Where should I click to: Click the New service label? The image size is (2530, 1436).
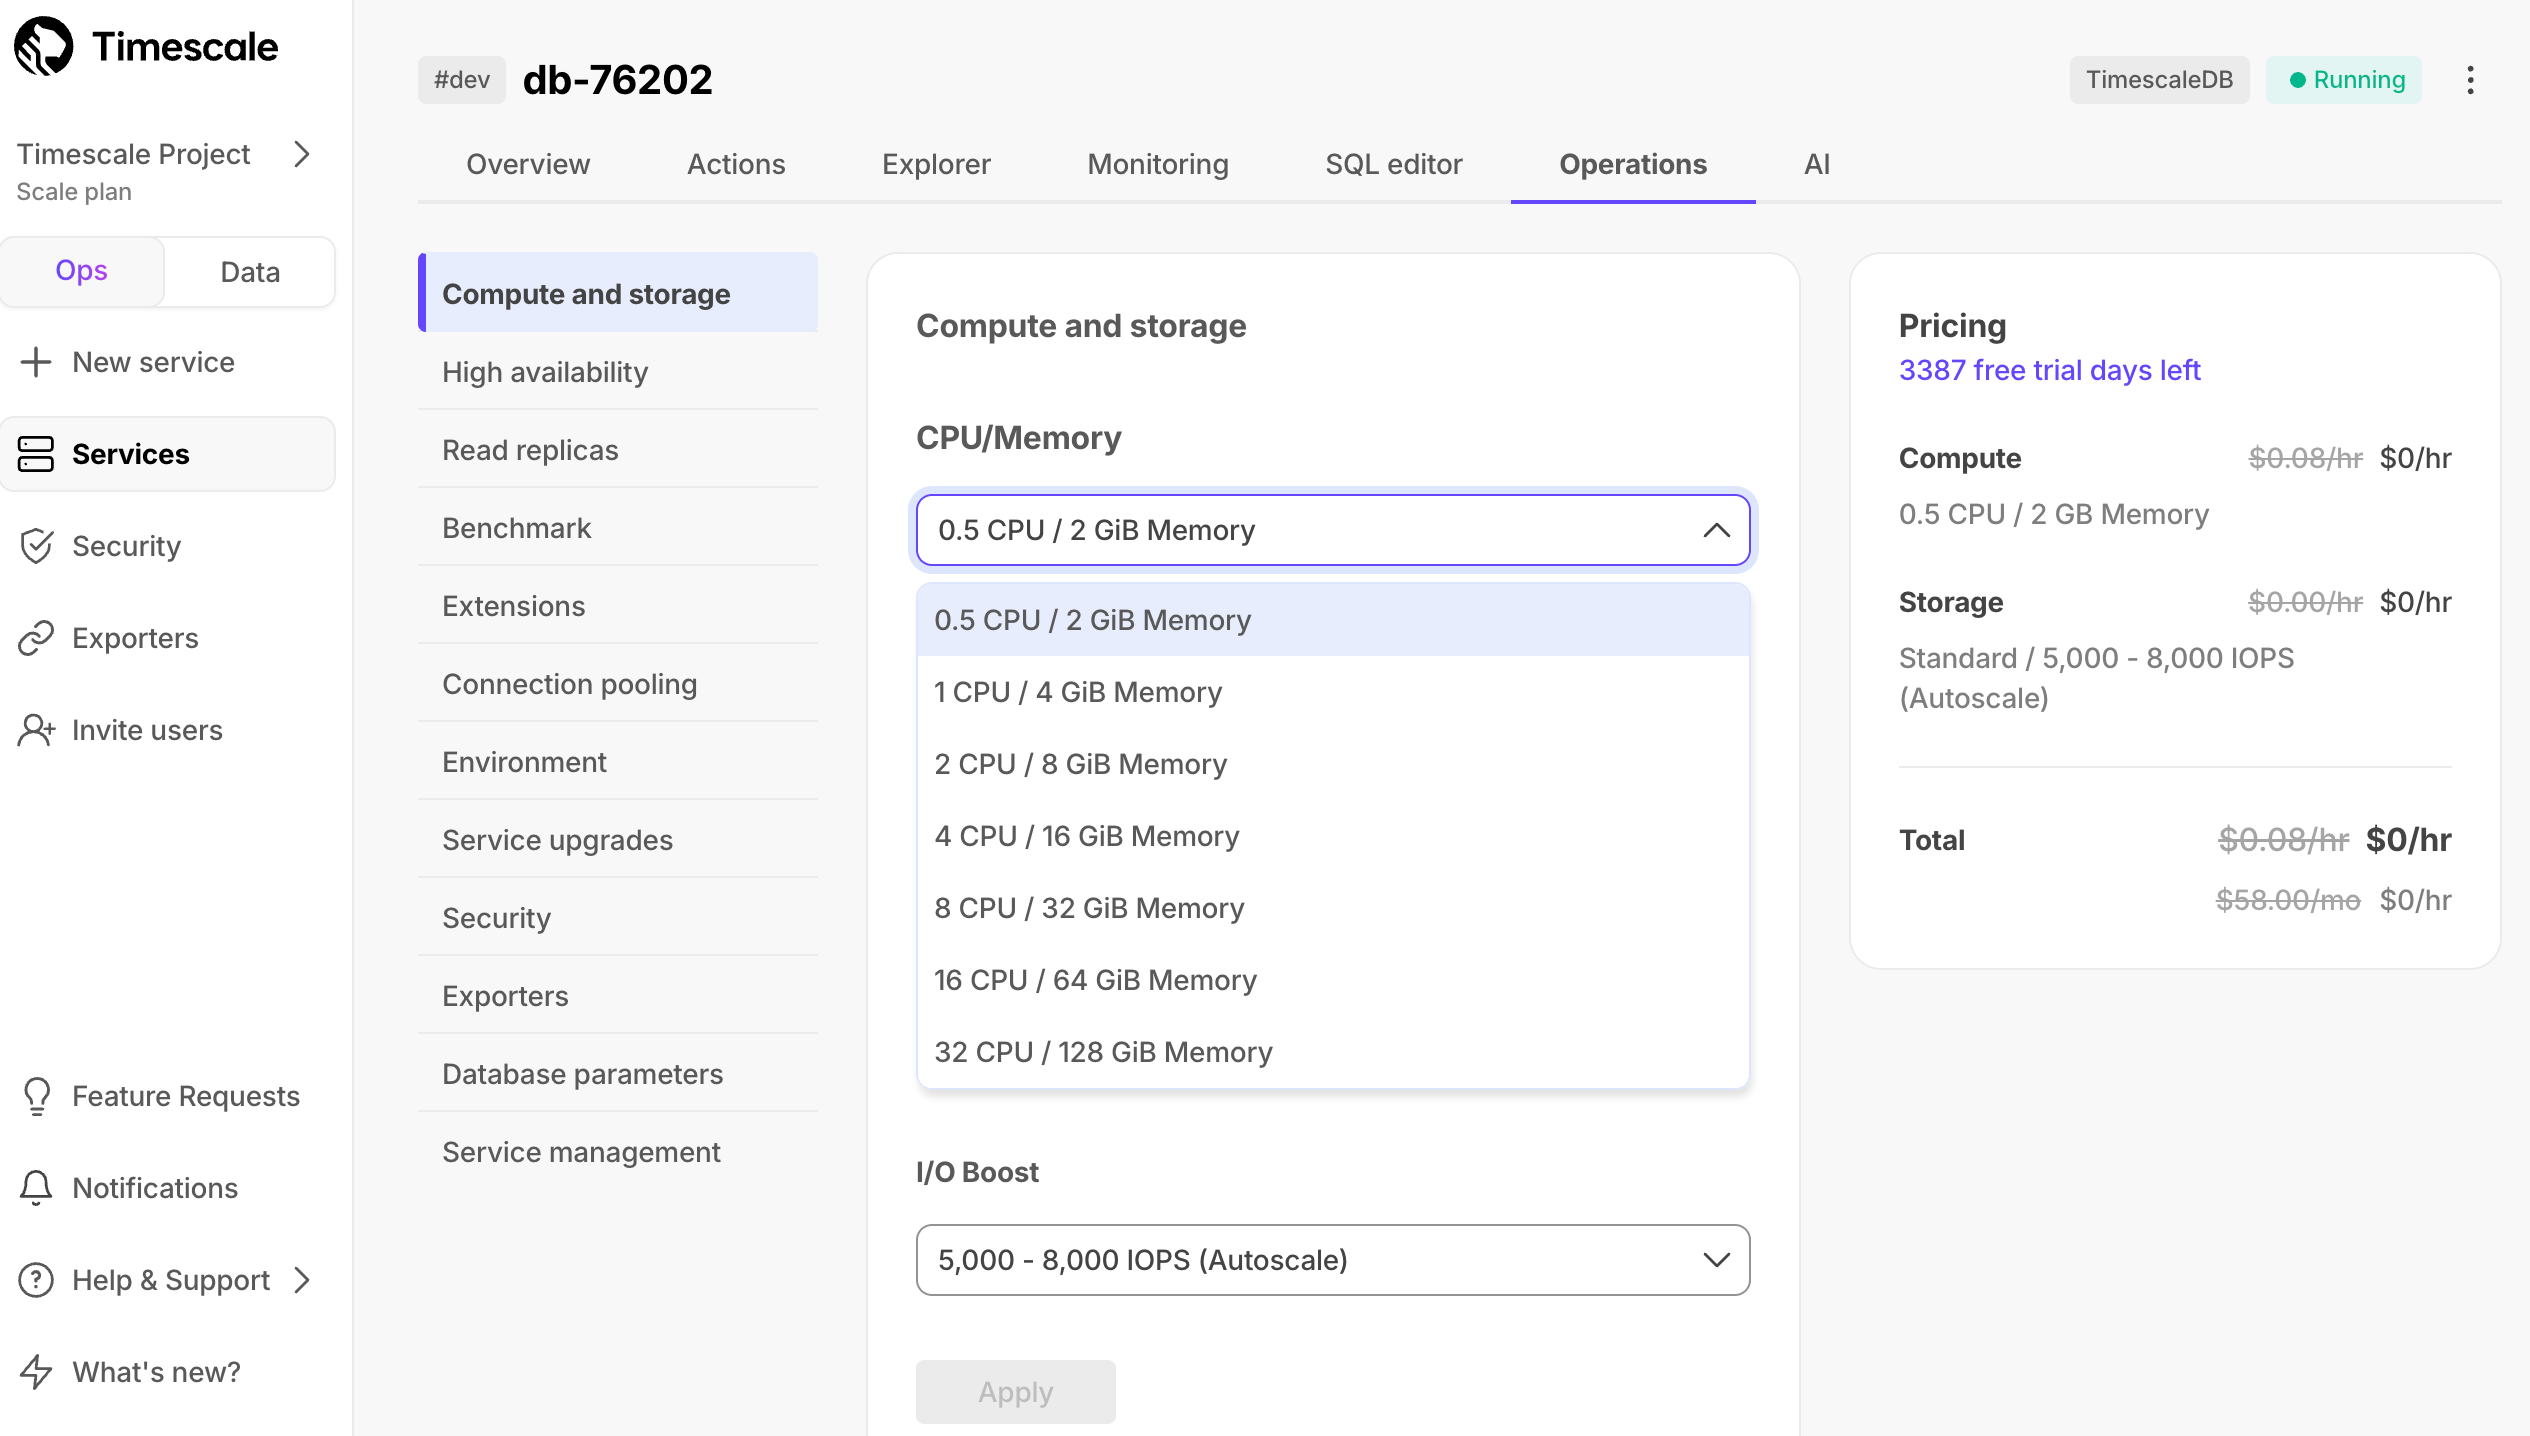pyautogui.click(x=153, y=362)
